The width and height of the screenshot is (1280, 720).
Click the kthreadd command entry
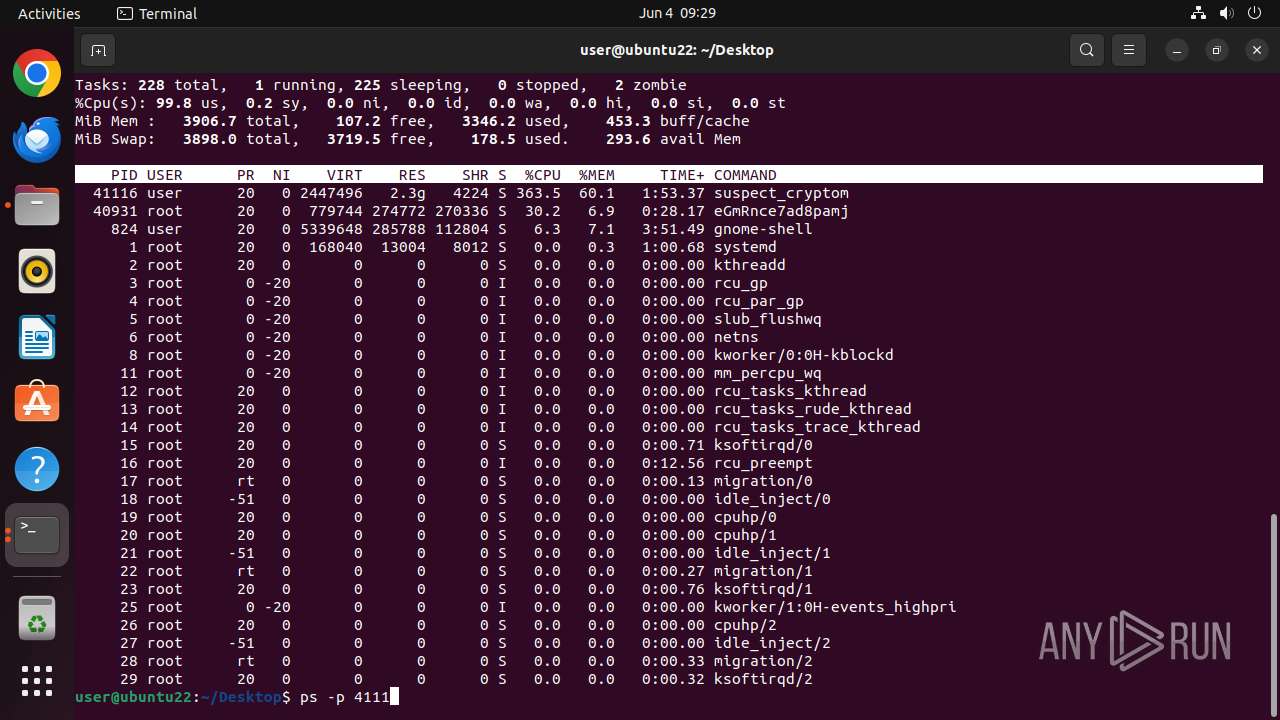point(750,265)
